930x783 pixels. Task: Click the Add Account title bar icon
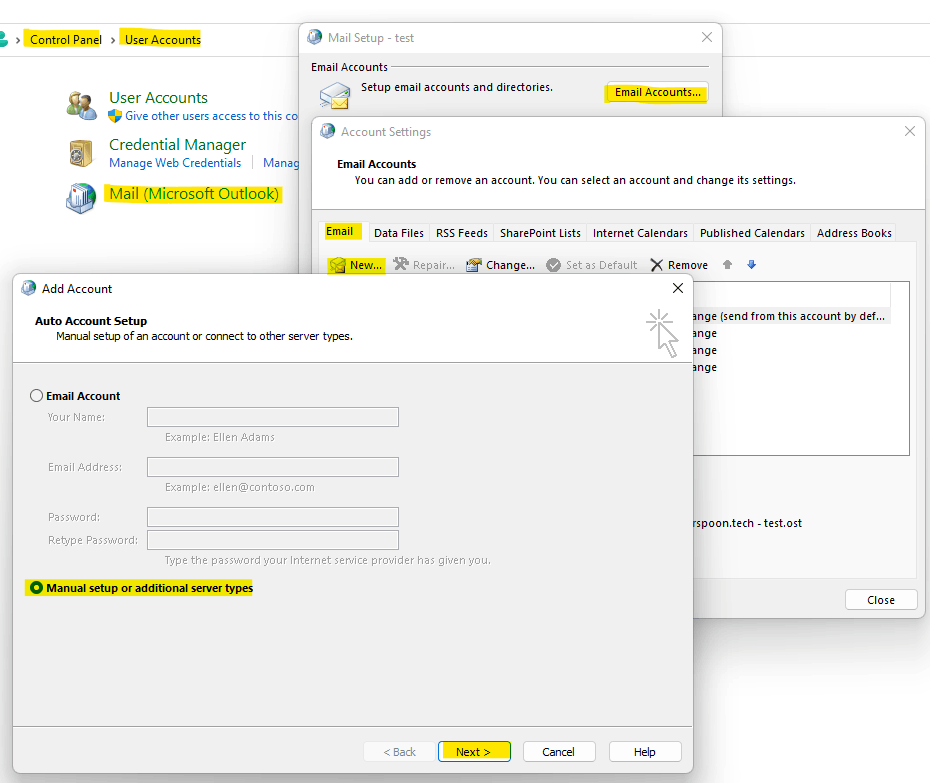point(28,288)
